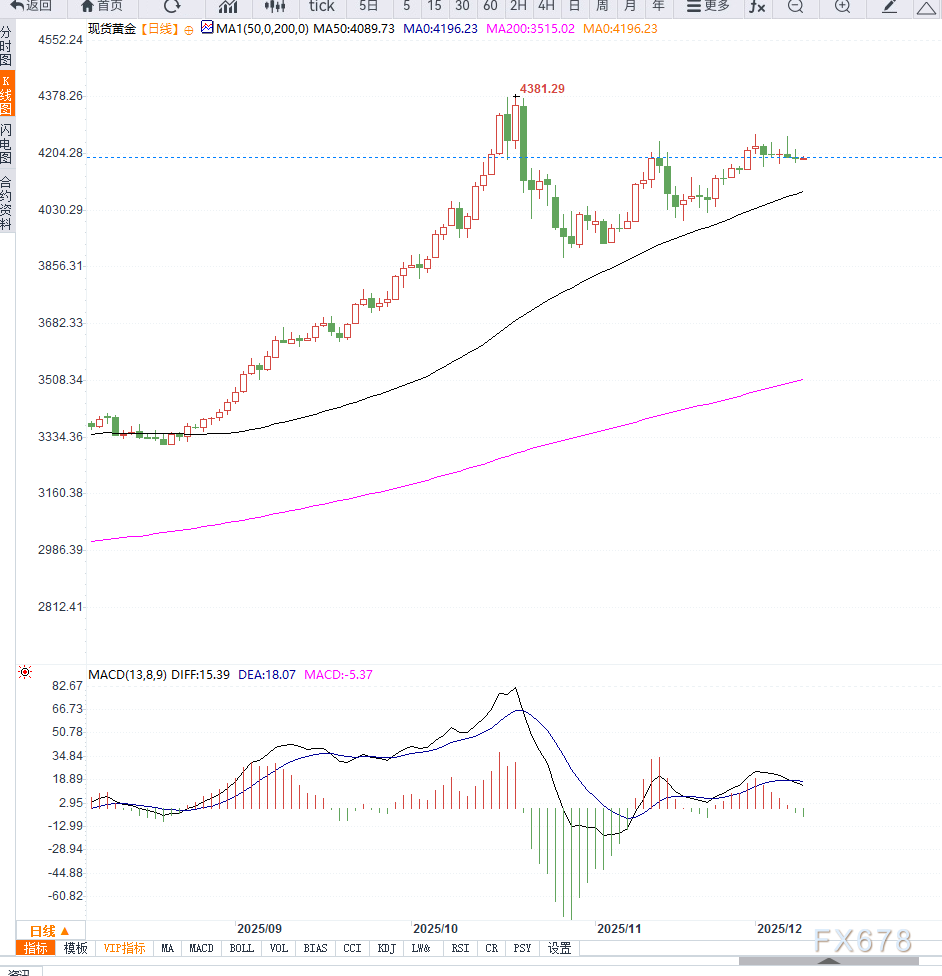Open the indicator 设置 settings
The image size is (942, 976).
[x=560, y=948]
